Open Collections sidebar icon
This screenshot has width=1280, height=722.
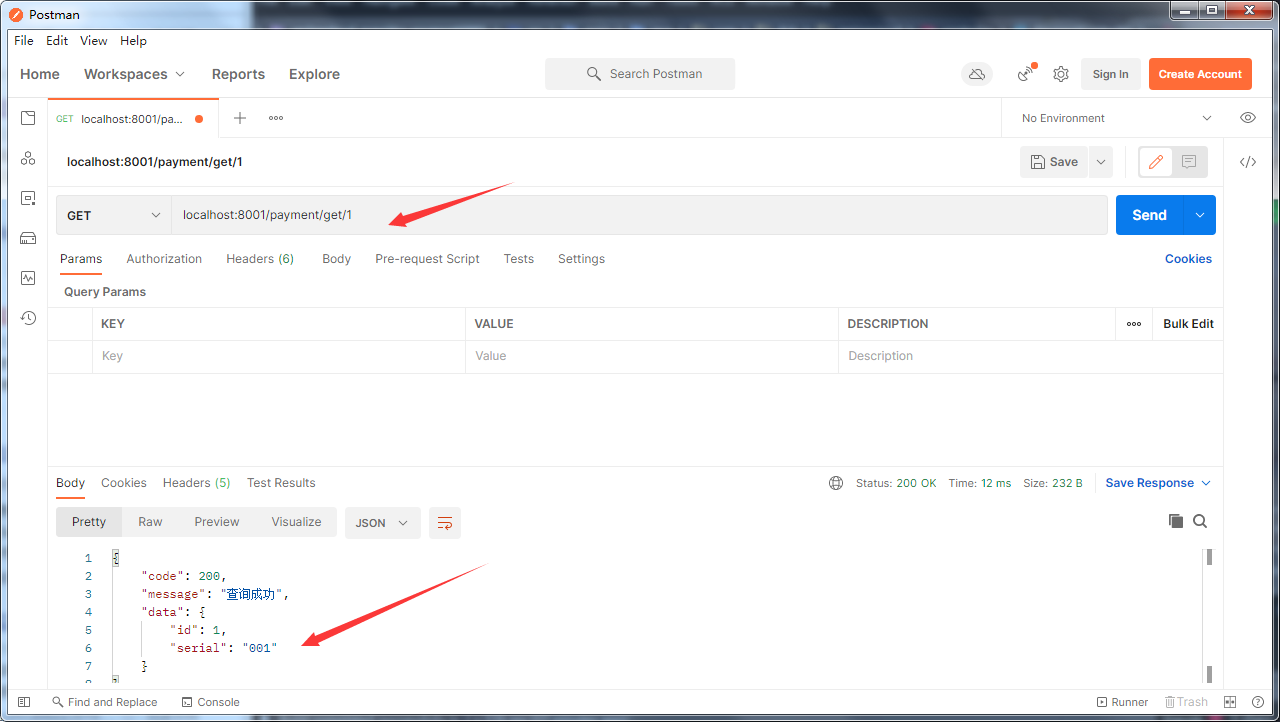coord(28,118)
